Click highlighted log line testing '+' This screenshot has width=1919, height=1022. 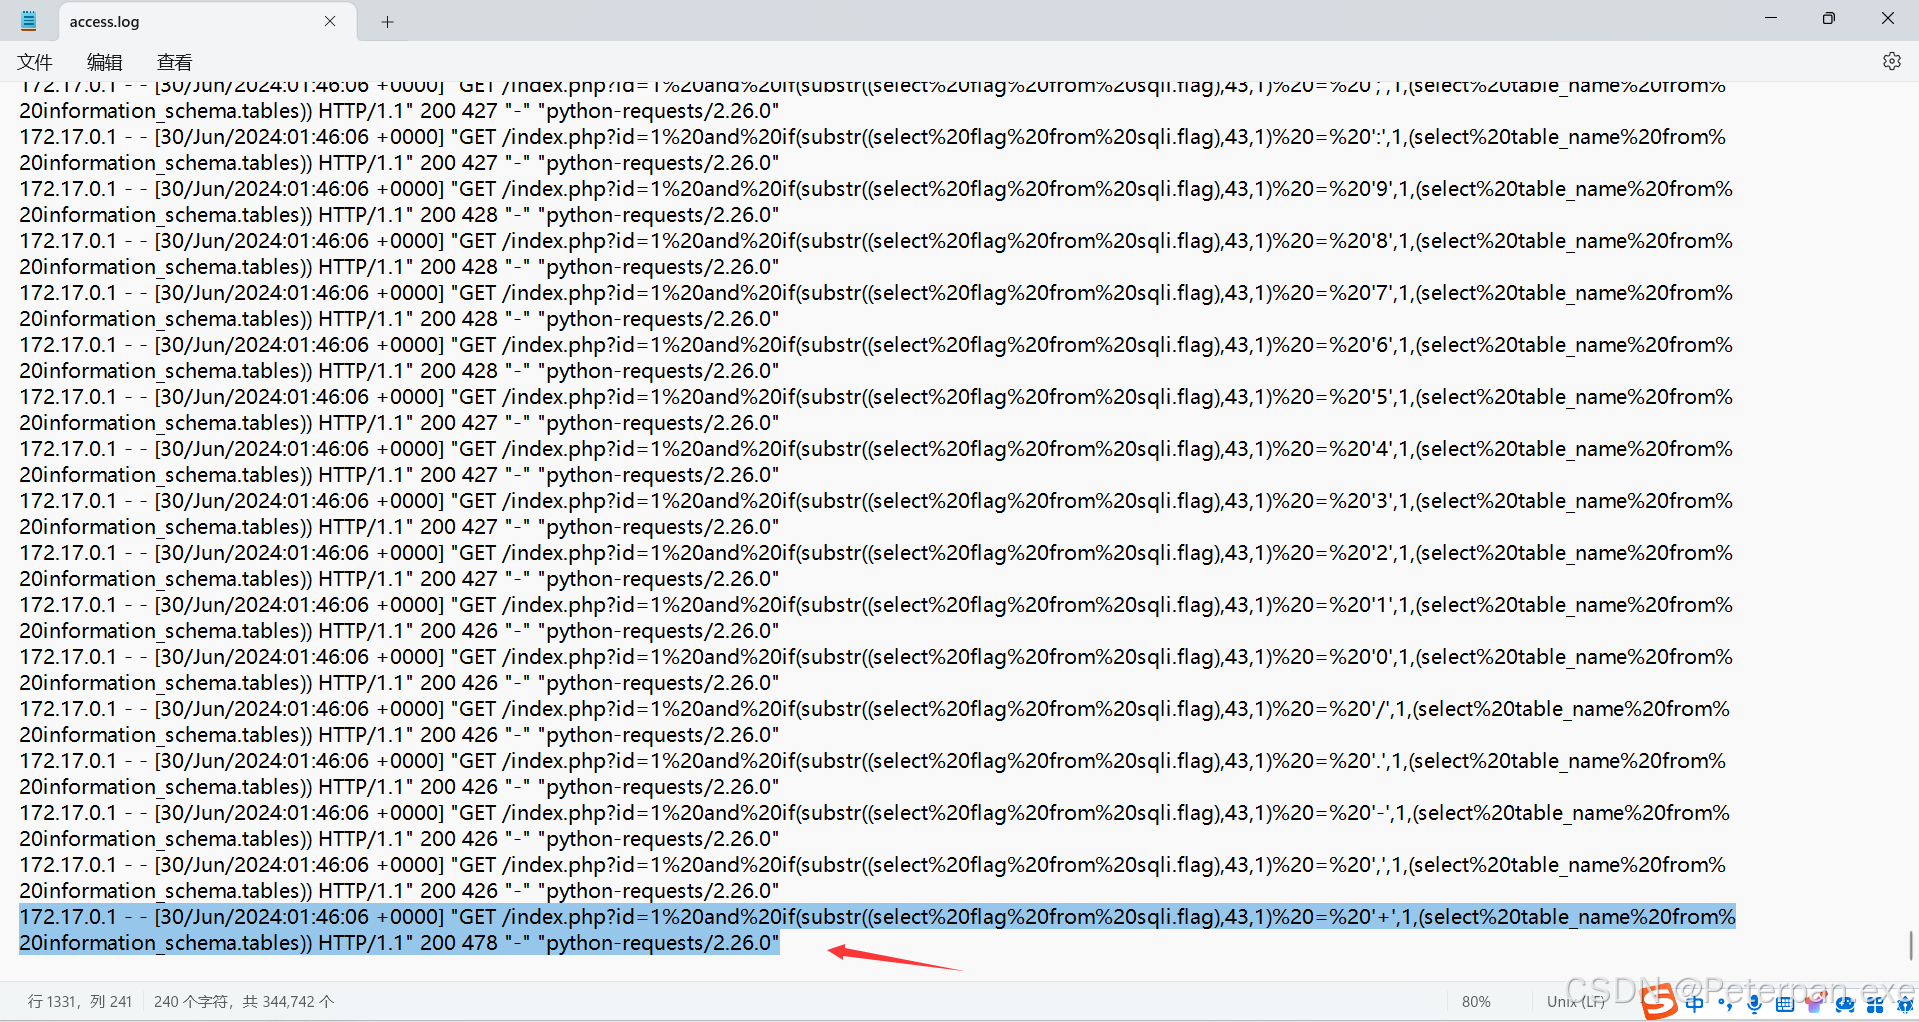[x=877, y=929]
